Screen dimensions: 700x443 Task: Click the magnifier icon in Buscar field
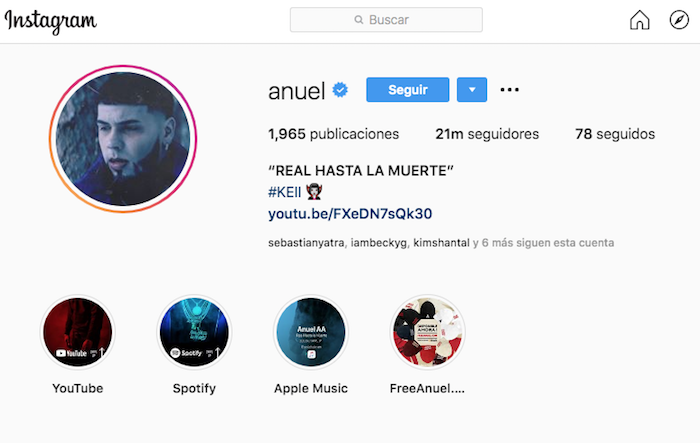(358, 20)
